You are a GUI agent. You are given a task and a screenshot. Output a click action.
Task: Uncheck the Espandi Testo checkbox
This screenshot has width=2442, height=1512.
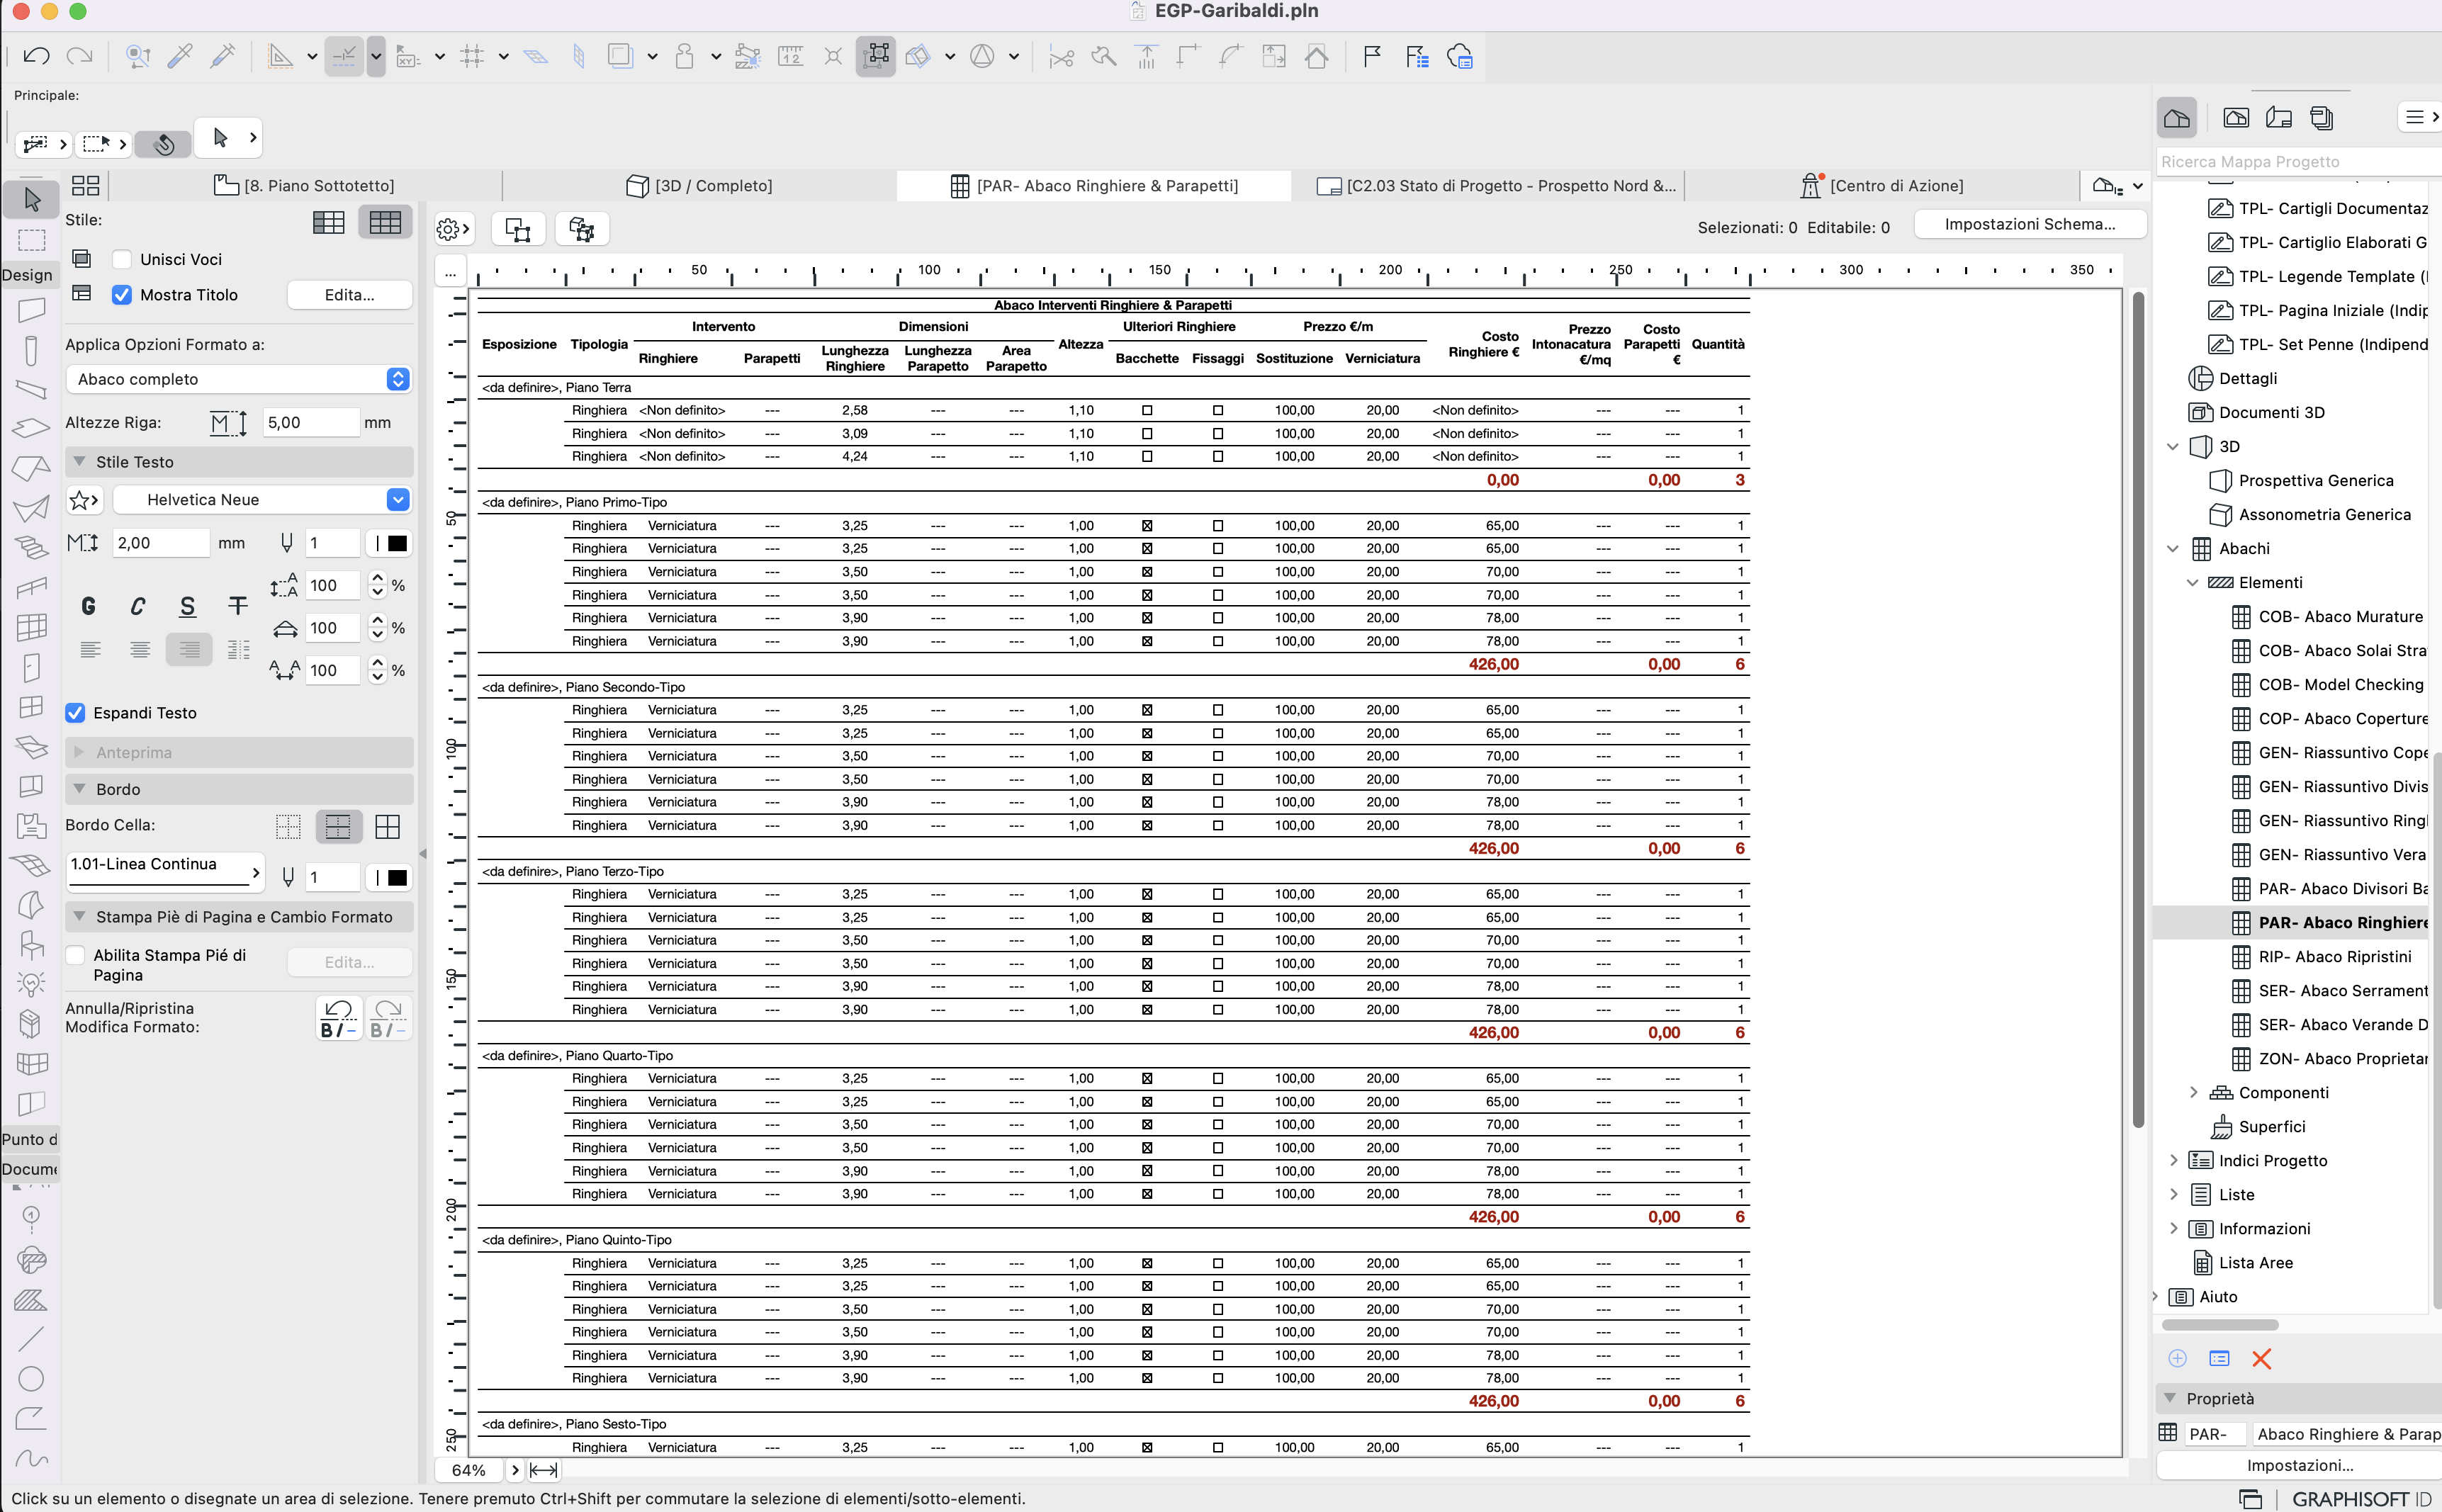pyautogui.click(x=75, y=713)
